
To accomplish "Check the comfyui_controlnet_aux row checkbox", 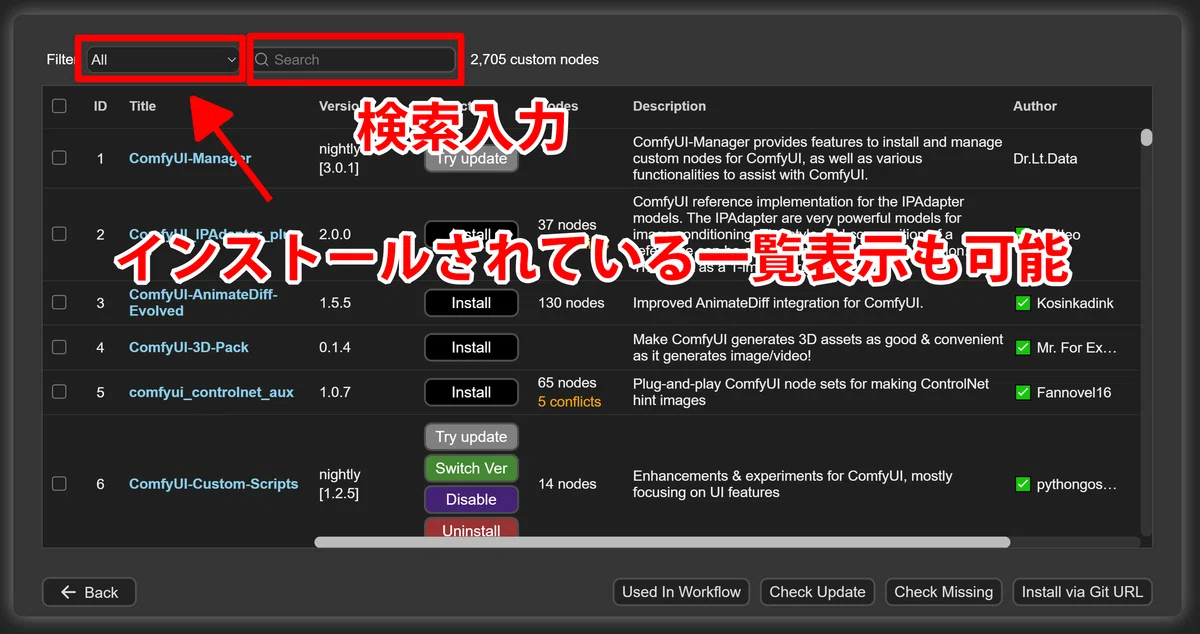I will 59,392.
